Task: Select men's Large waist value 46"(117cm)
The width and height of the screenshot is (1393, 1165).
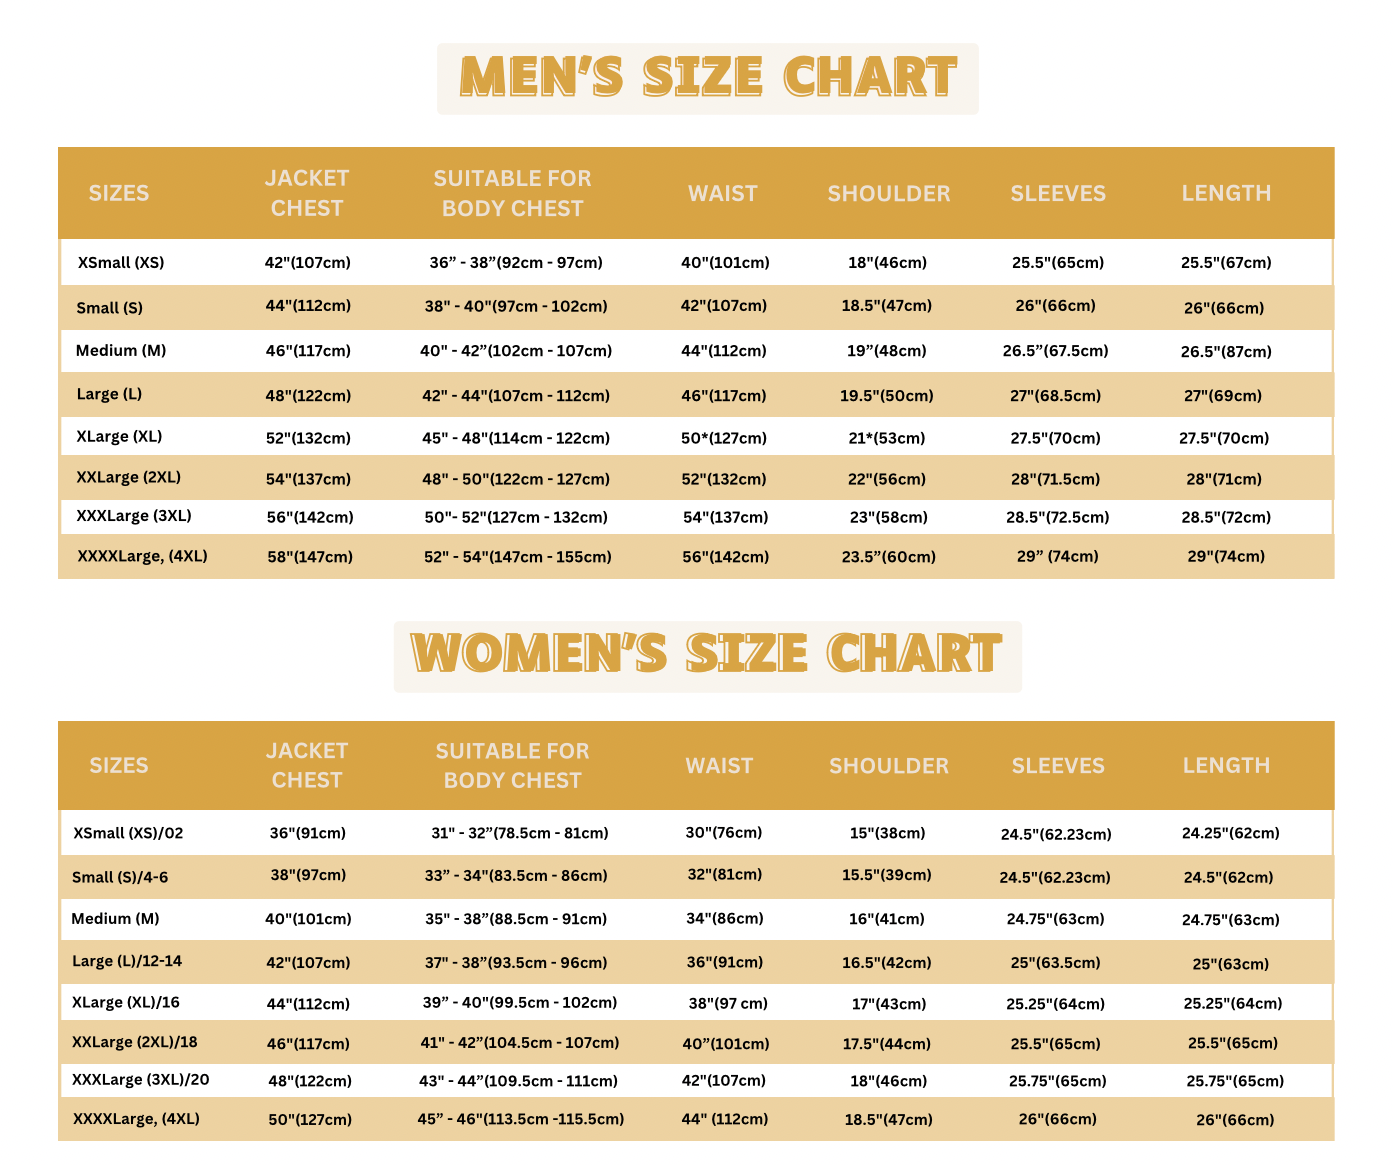Action: [x=724, y=395]
